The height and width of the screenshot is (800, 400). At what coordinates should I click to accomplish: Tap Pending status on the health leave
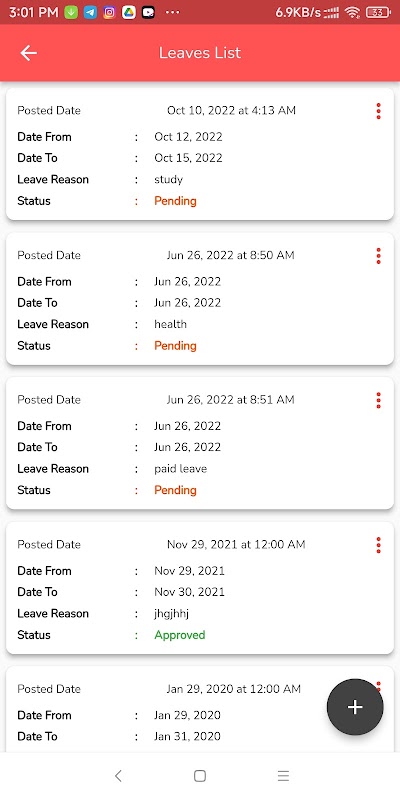(175, 345)
